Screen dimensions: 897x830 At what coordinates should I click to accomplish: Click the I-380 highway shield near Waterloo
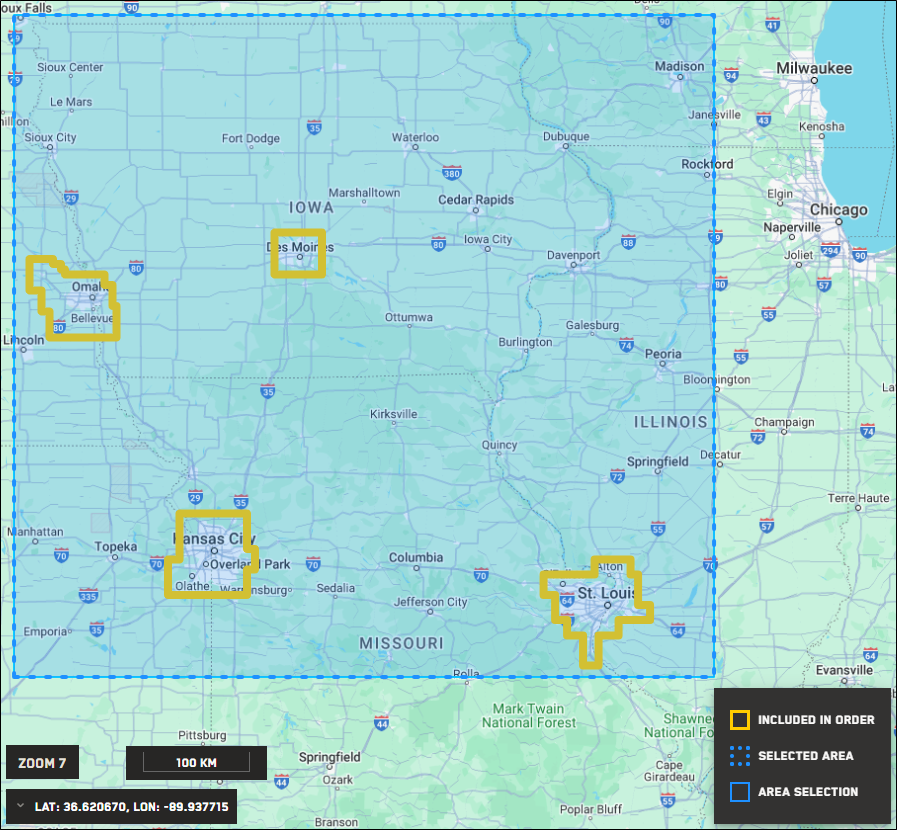pos(451,172)
